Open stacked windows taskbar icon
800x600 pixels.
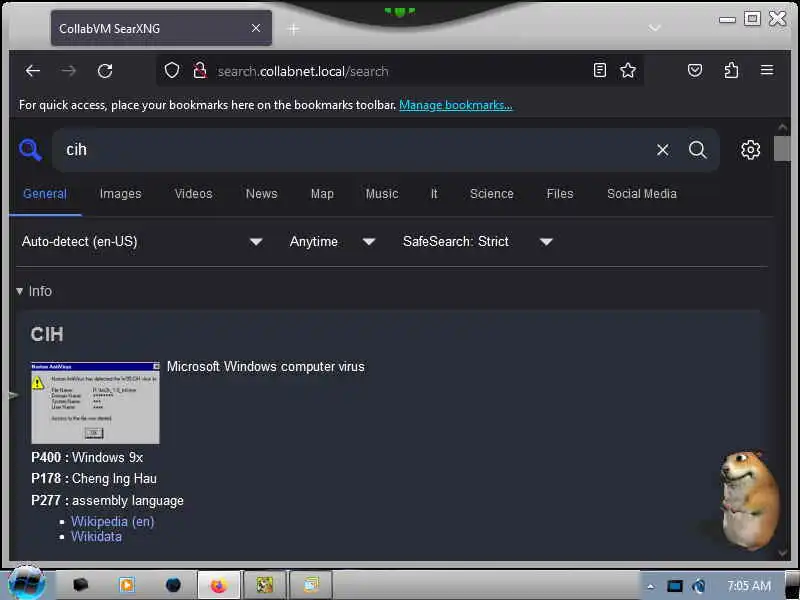(311, 585)
